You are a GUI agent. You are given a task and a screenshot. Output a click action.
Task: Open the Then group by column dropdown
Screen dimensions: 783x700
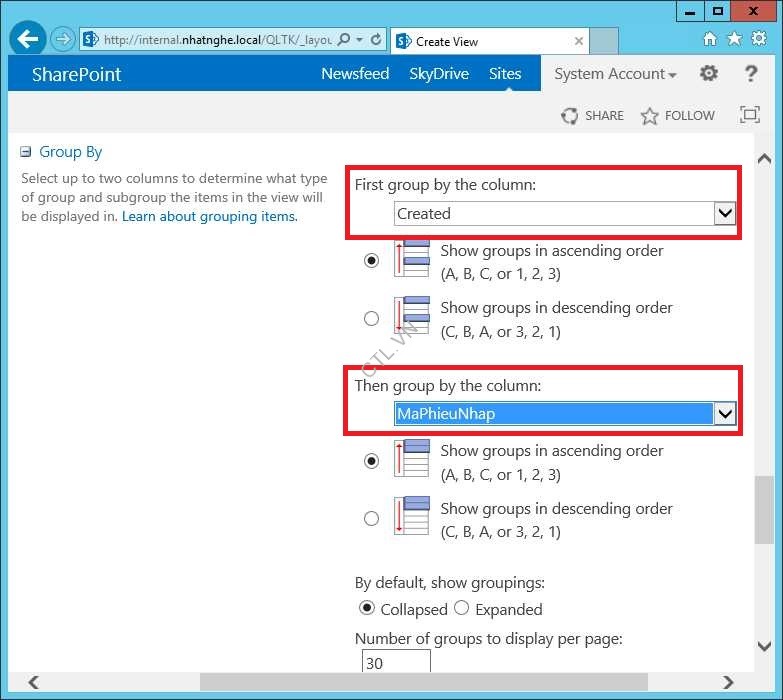point(725,414)
